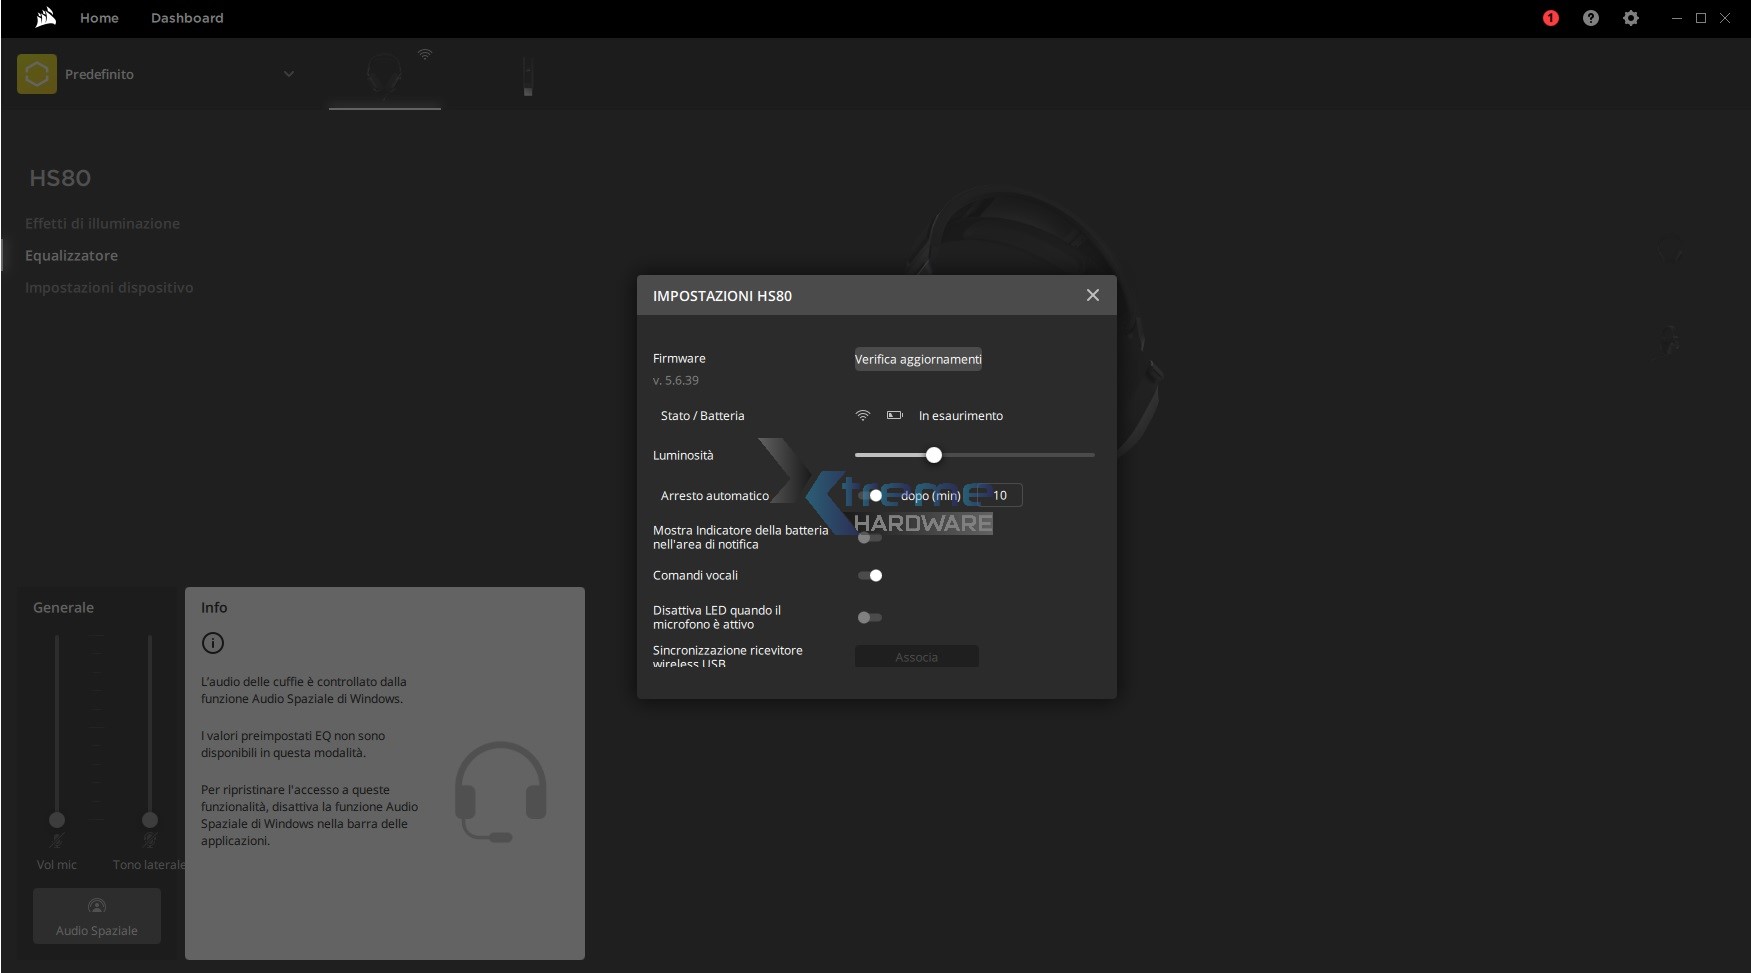Click Verifica aggiornamenti button
1751x973 pixels.
coord(917,359)
